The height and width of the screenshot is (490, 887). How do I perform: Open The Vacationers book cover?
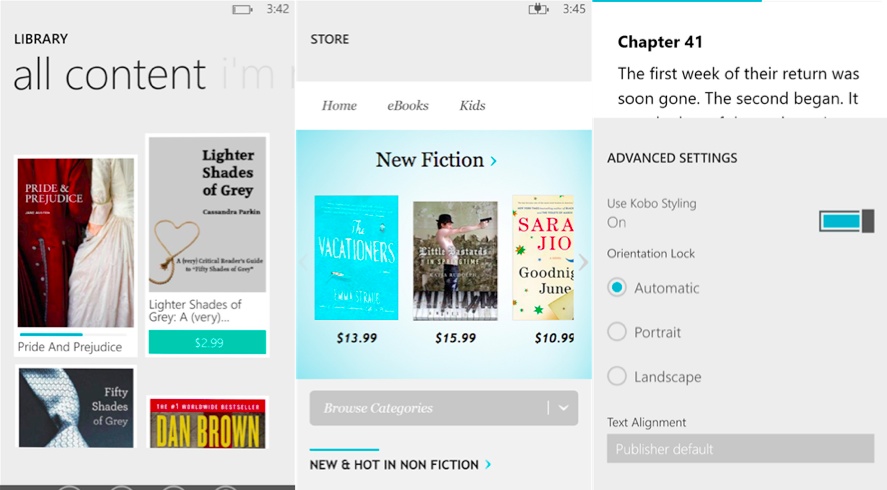[356, 257]
